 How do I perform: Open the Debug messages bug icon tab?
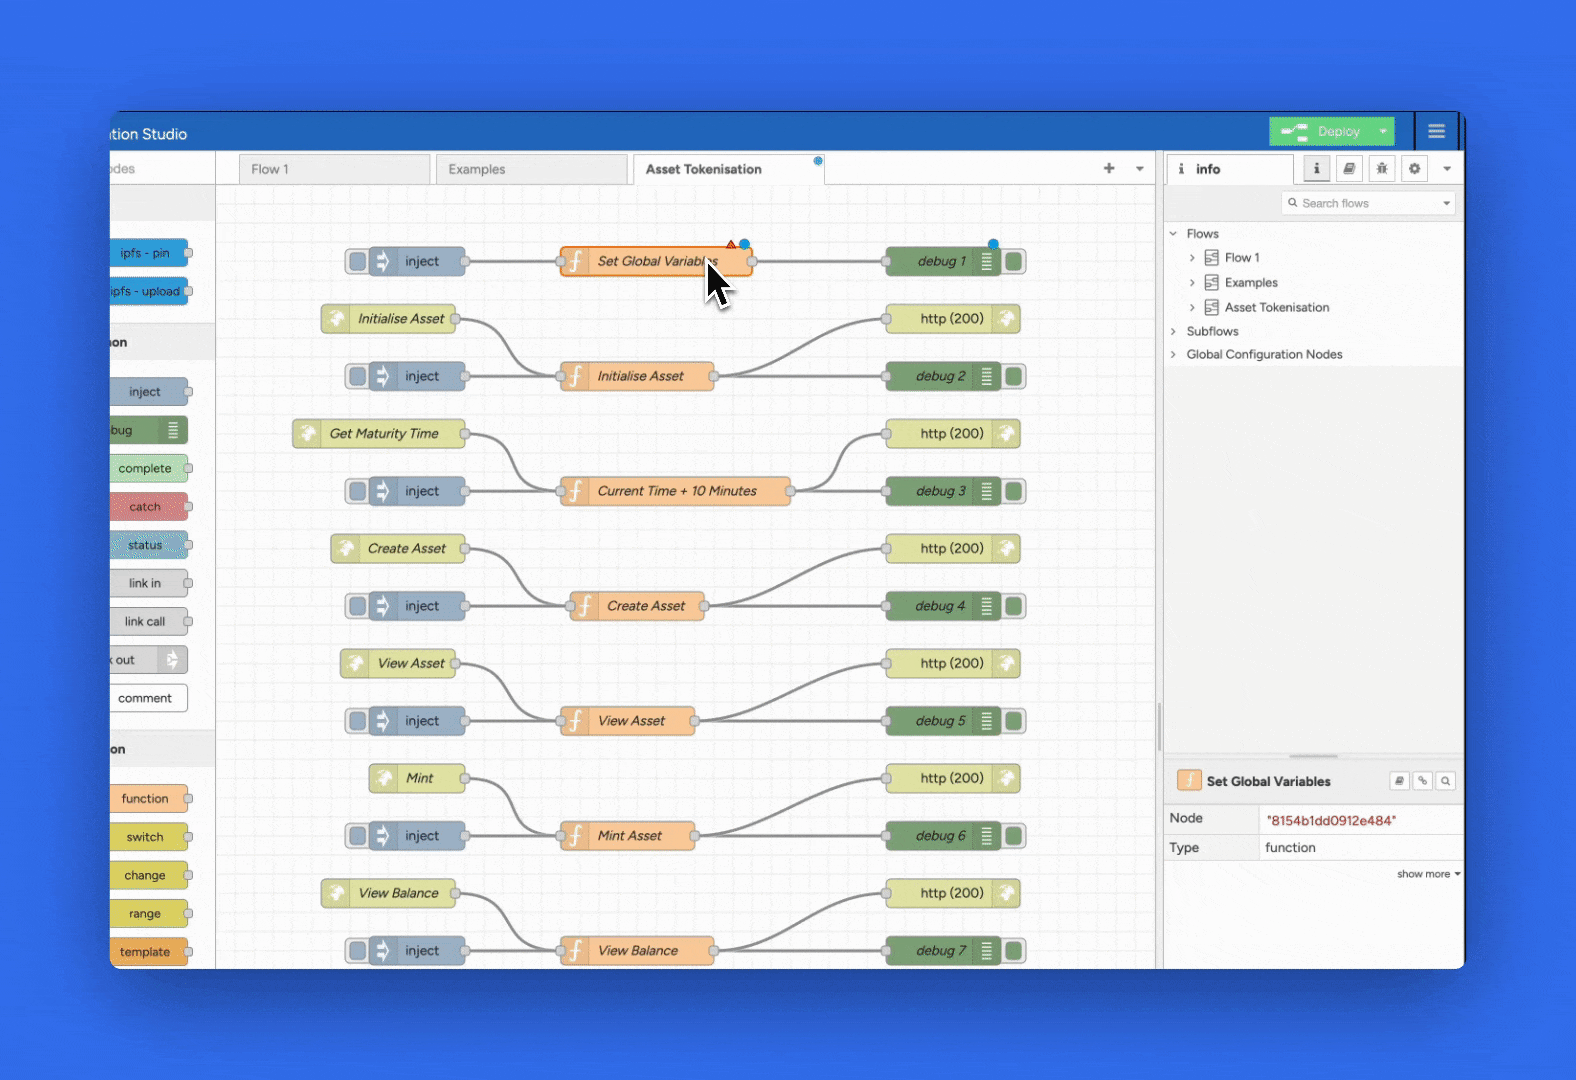[1382, 169]
